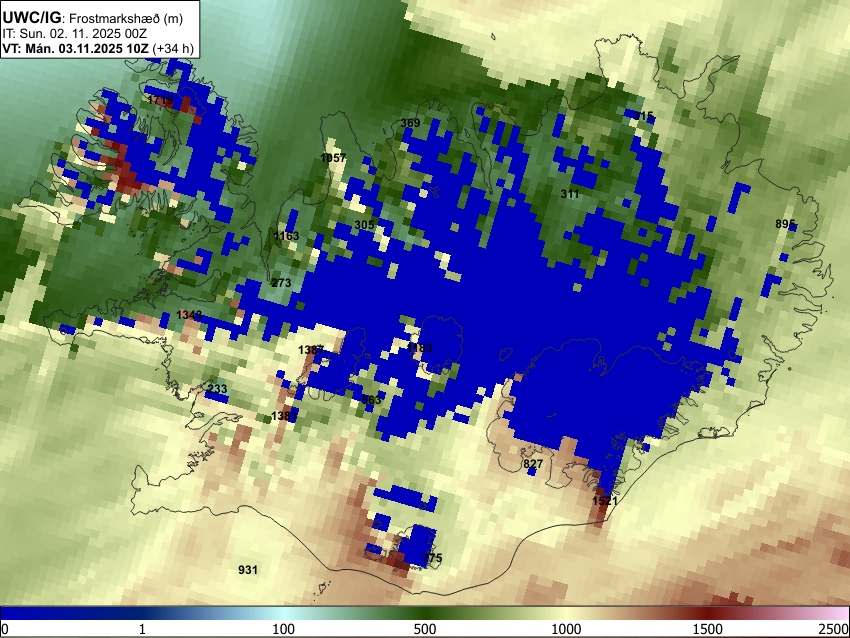Click the map value 1521 on the southeast coast
Image resolution: width=850 pixels, height=638 pixels.
[x=605, y=501]
